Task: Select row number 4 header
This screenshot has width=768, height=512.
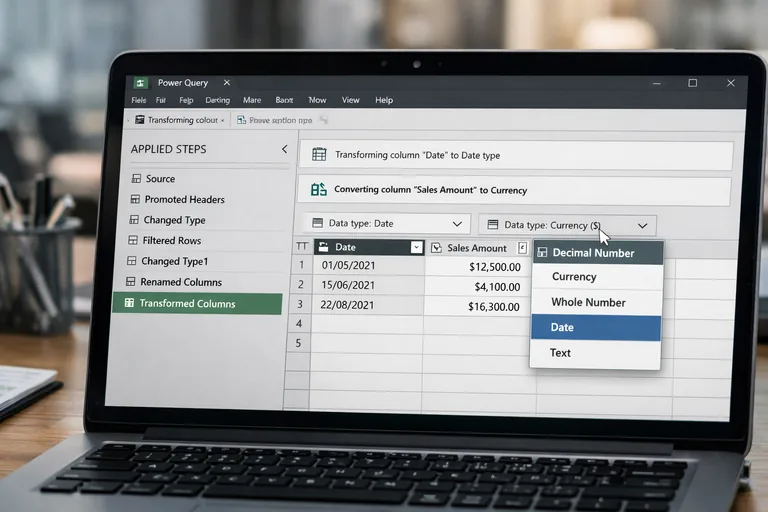Action: pyautogui.click(x=299, y=324)
